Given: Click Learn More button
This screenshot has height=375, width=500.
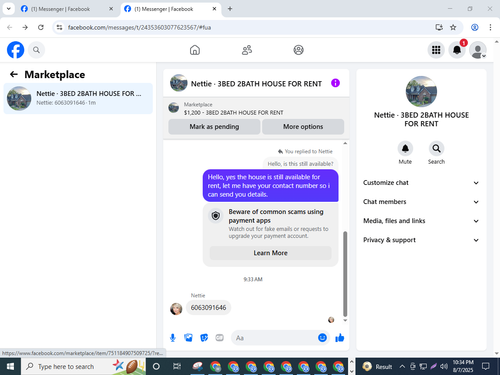Looking at the screenshot, I should coord(270,253).
